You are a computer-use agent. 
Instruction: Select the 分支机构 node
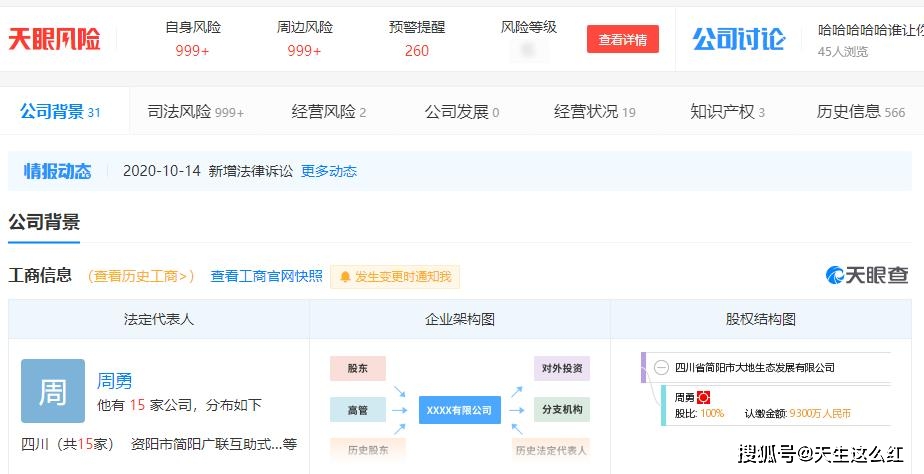click(562, 410)
